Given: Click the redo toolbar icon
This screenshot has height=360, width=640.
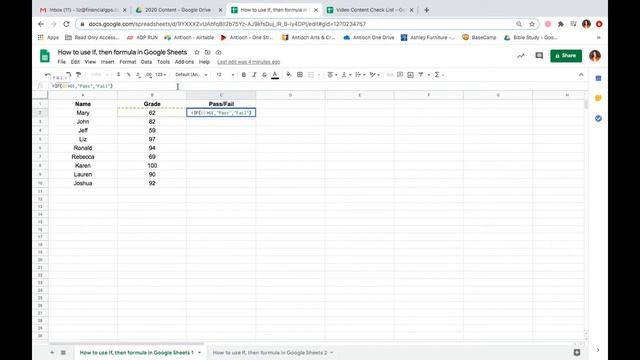Looking at the screenshot, I should click(x=68, y=75).
